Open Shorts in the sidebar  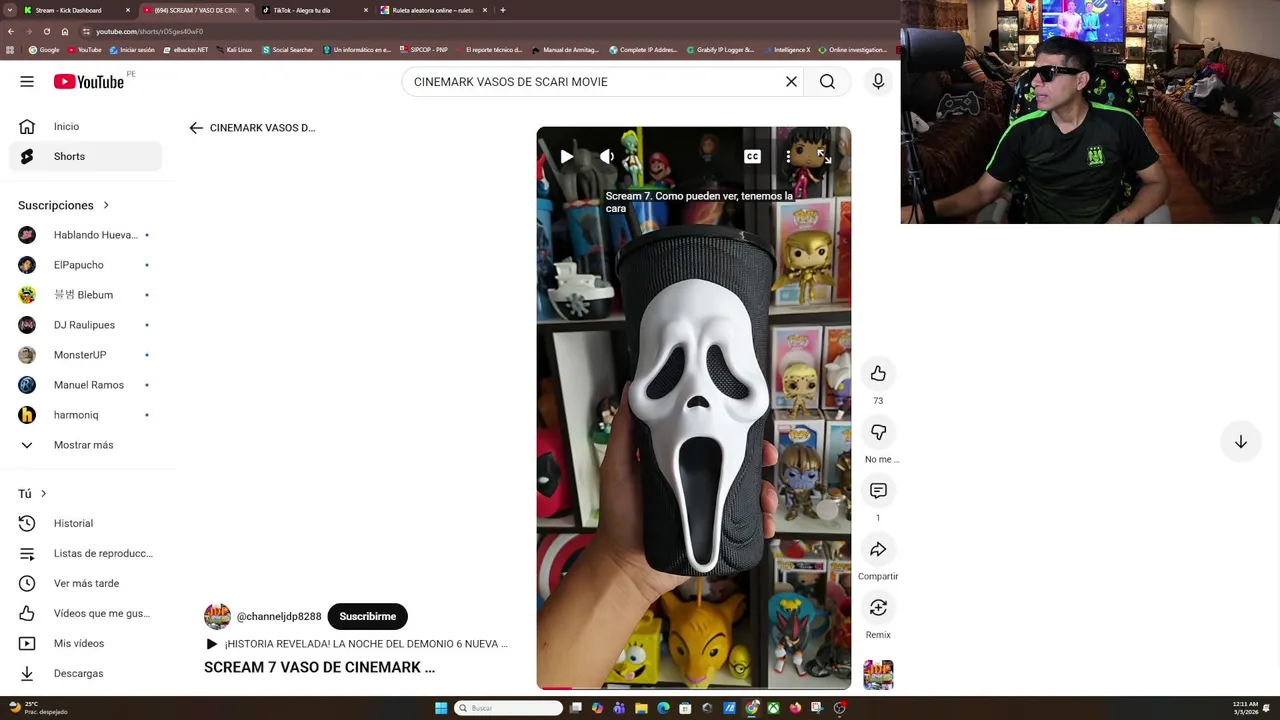pos(86,157)
